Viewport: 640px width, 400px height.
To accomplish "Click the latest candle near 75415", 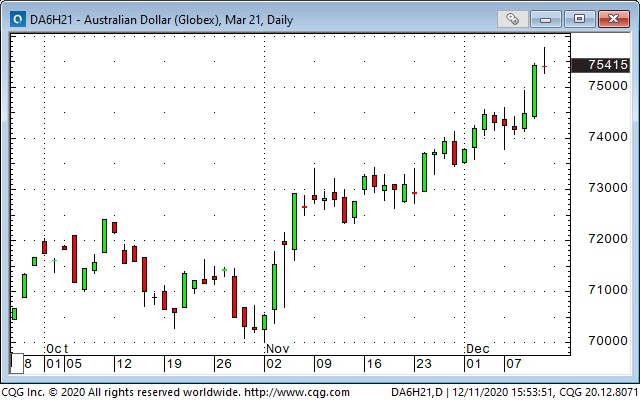I will 544,60.
